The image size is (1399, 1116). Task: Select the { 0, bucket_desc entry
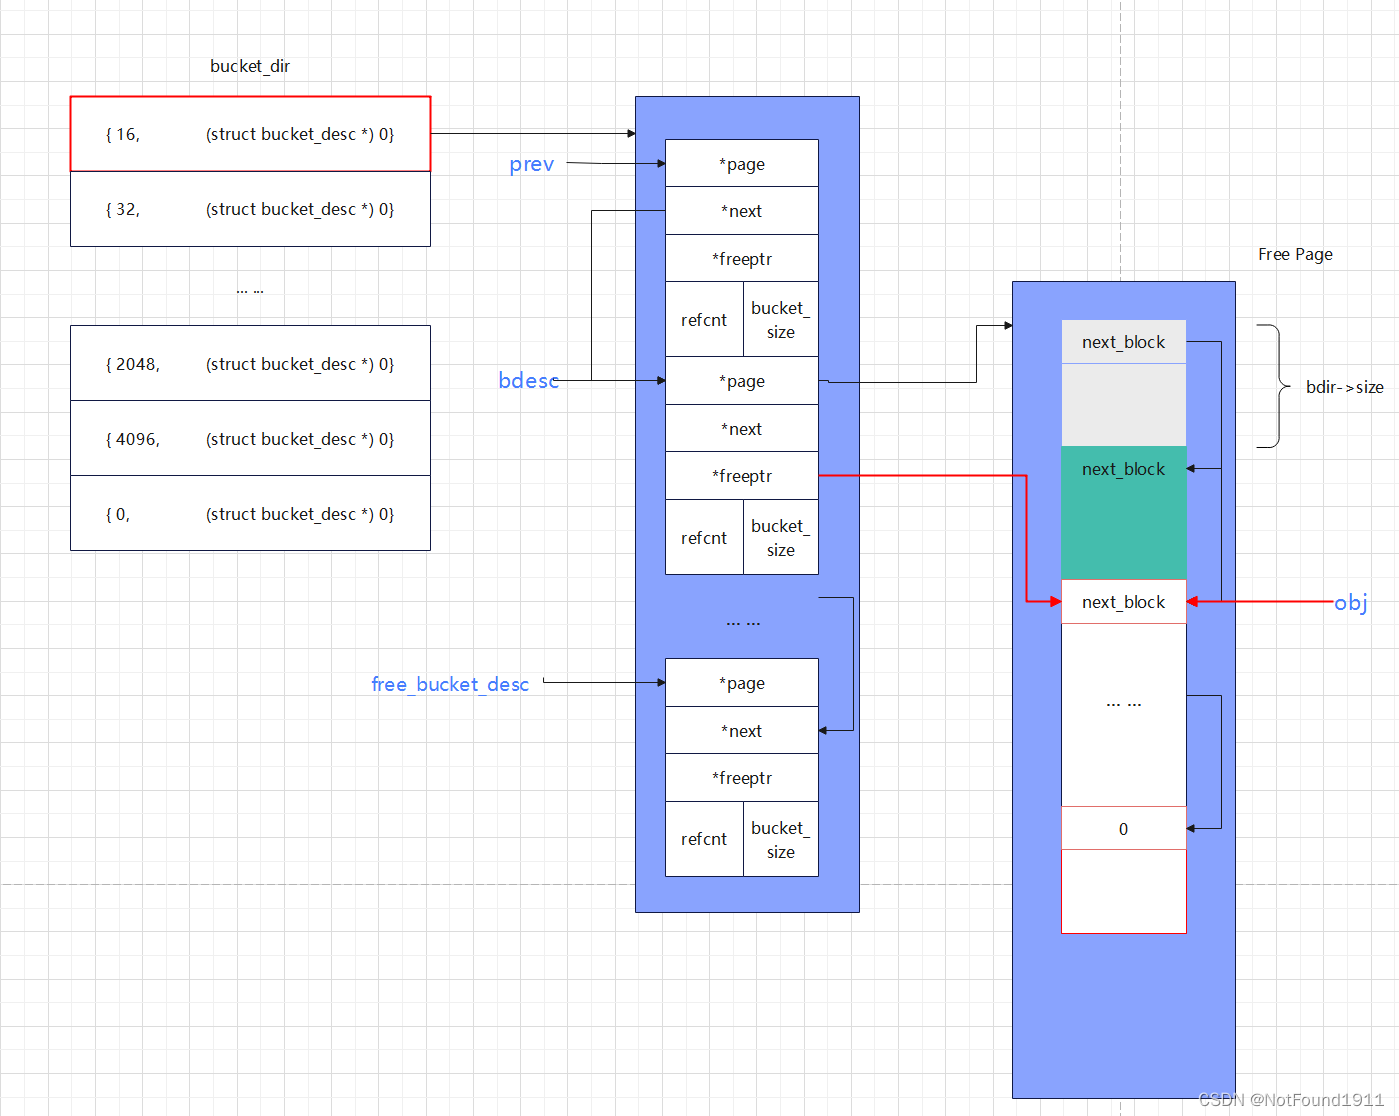click(250, 513)
